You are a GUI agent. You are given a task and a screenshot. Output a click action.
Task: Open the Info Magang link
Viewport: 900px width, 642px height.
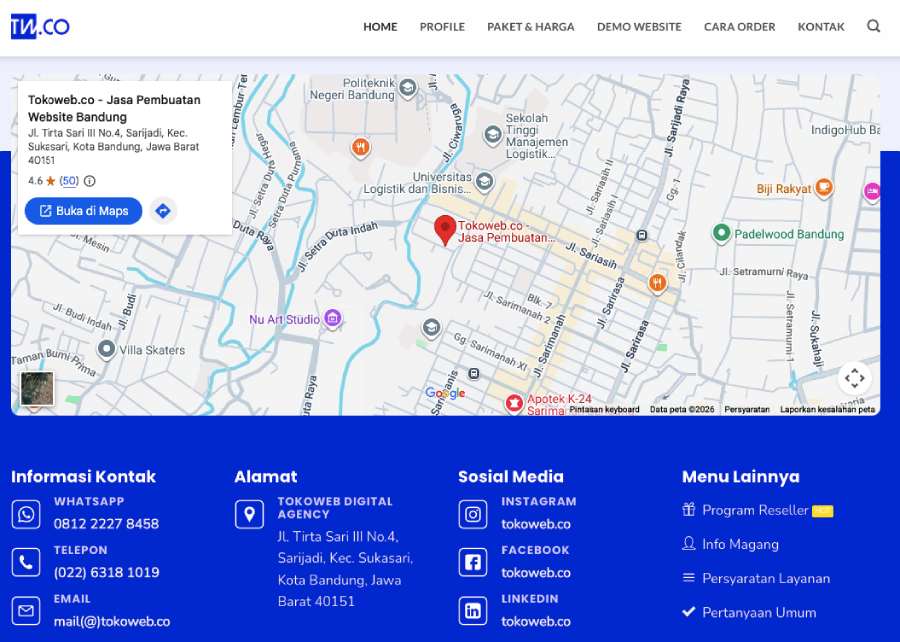[740, 544]
